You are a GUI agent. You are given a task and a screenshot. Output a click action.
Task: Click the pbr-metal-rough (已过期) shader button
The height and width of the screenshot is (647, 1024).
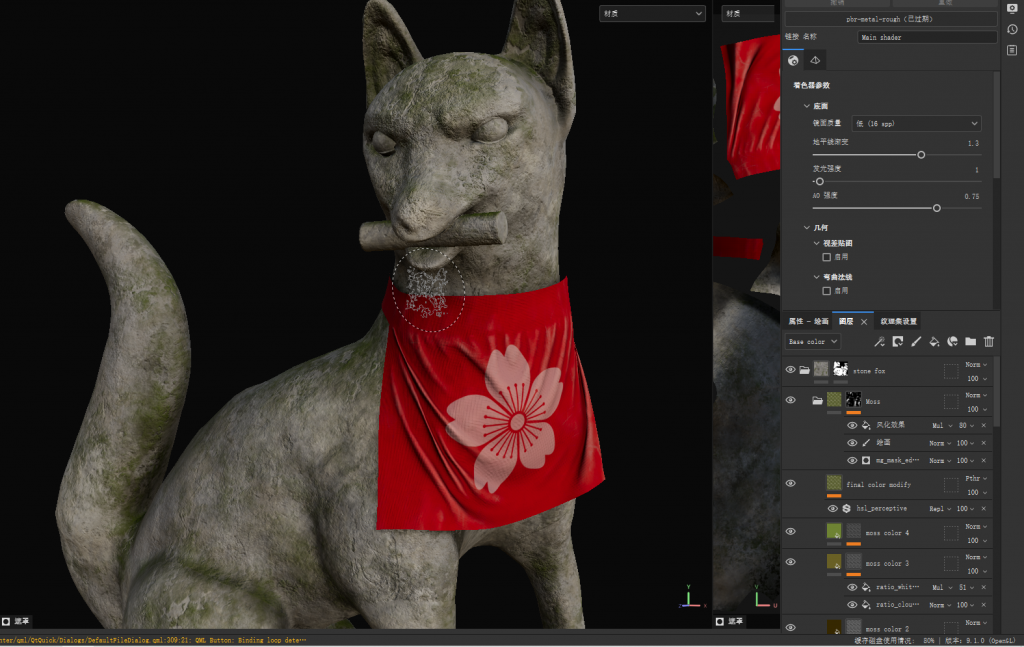[890, 19]
